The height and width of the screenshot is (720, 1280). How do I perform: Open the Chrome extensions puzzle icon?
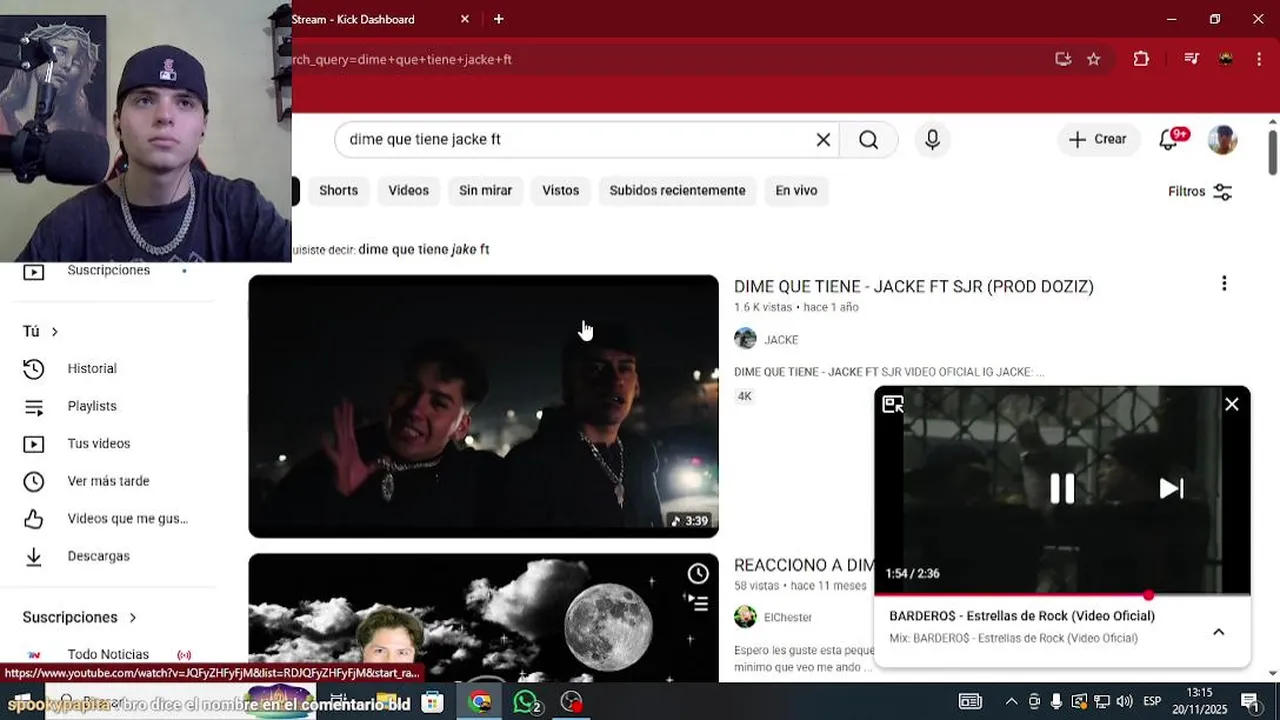coord(1141,59)
